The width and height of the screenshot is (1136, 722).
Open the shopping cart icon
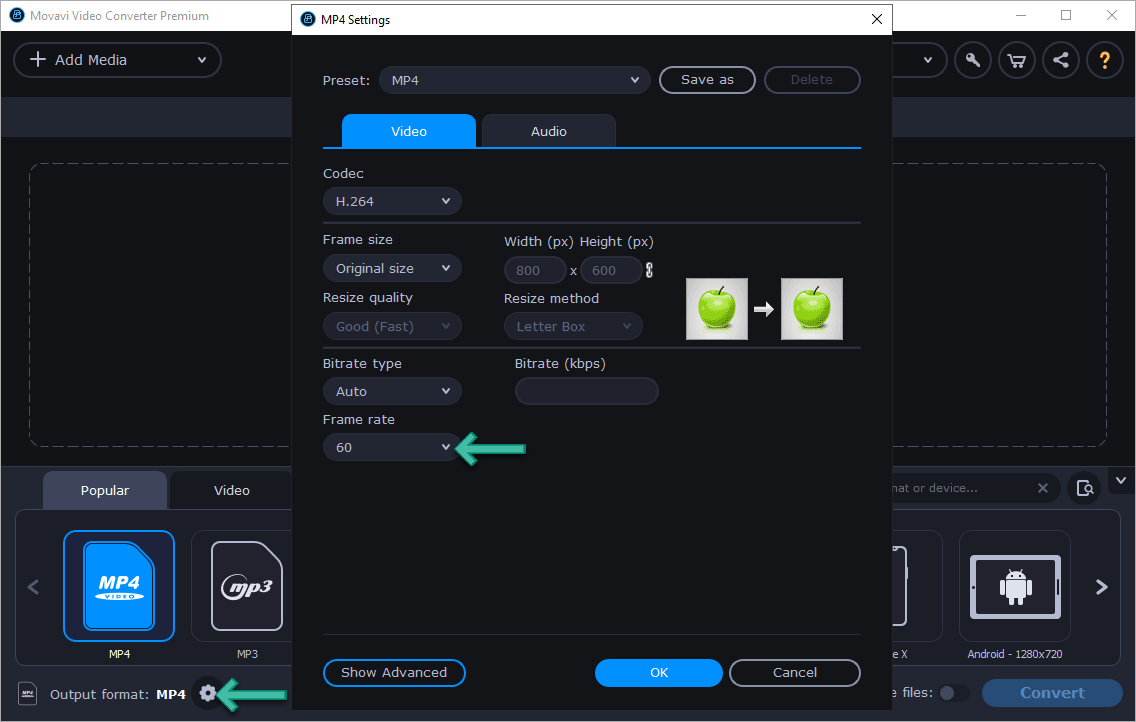click(x=1016, y=60)
